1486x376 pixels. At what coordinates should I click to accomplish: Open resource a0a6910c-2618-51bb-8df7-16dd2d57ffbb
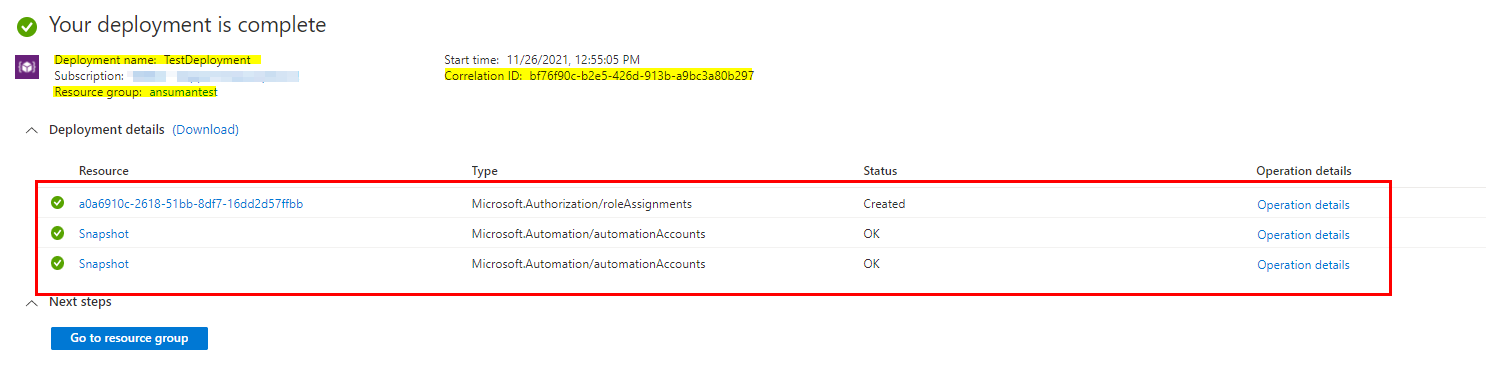point(191,204)
